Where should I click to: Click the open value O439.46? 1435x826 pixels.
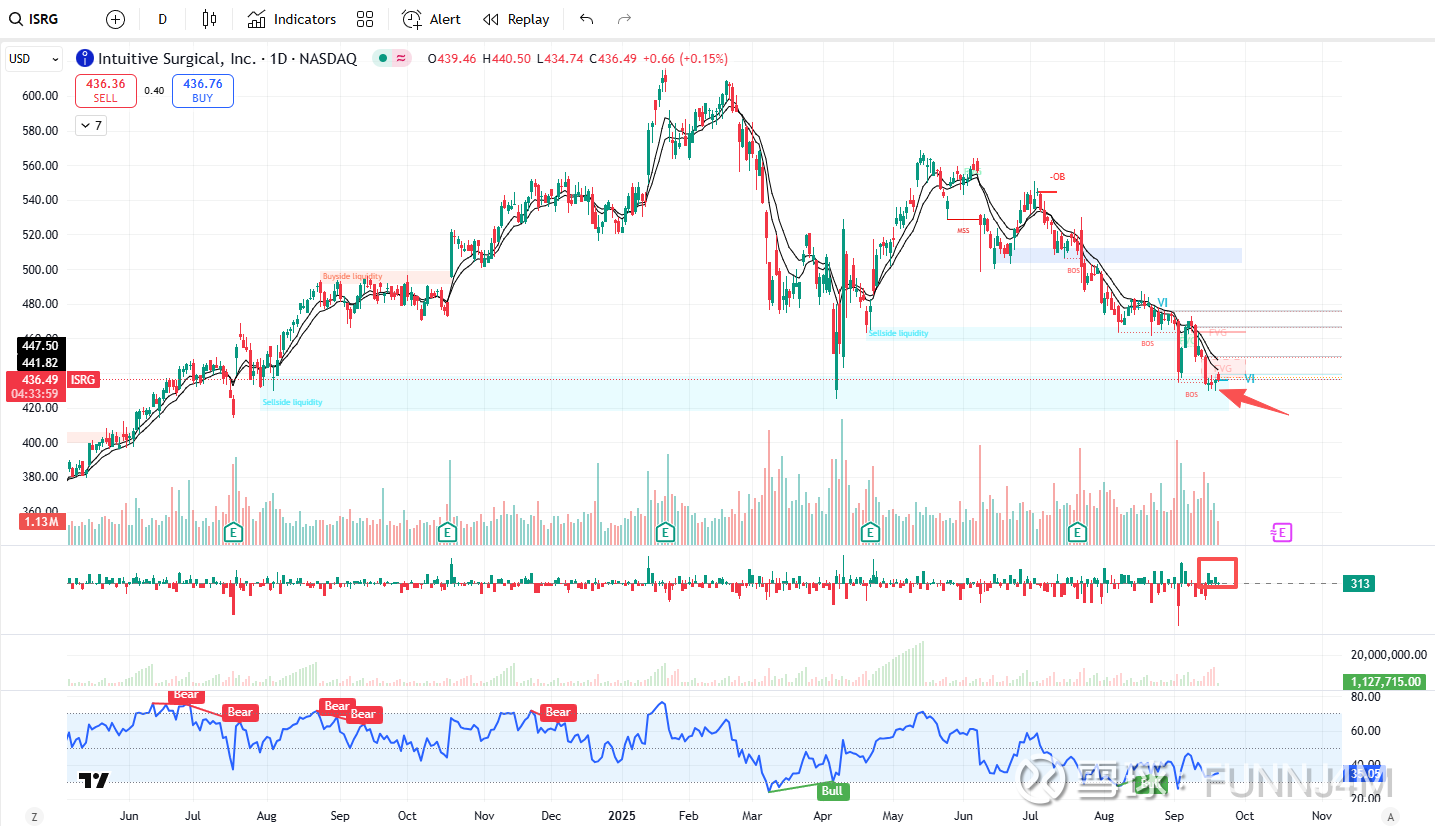[x=453, y=59]
